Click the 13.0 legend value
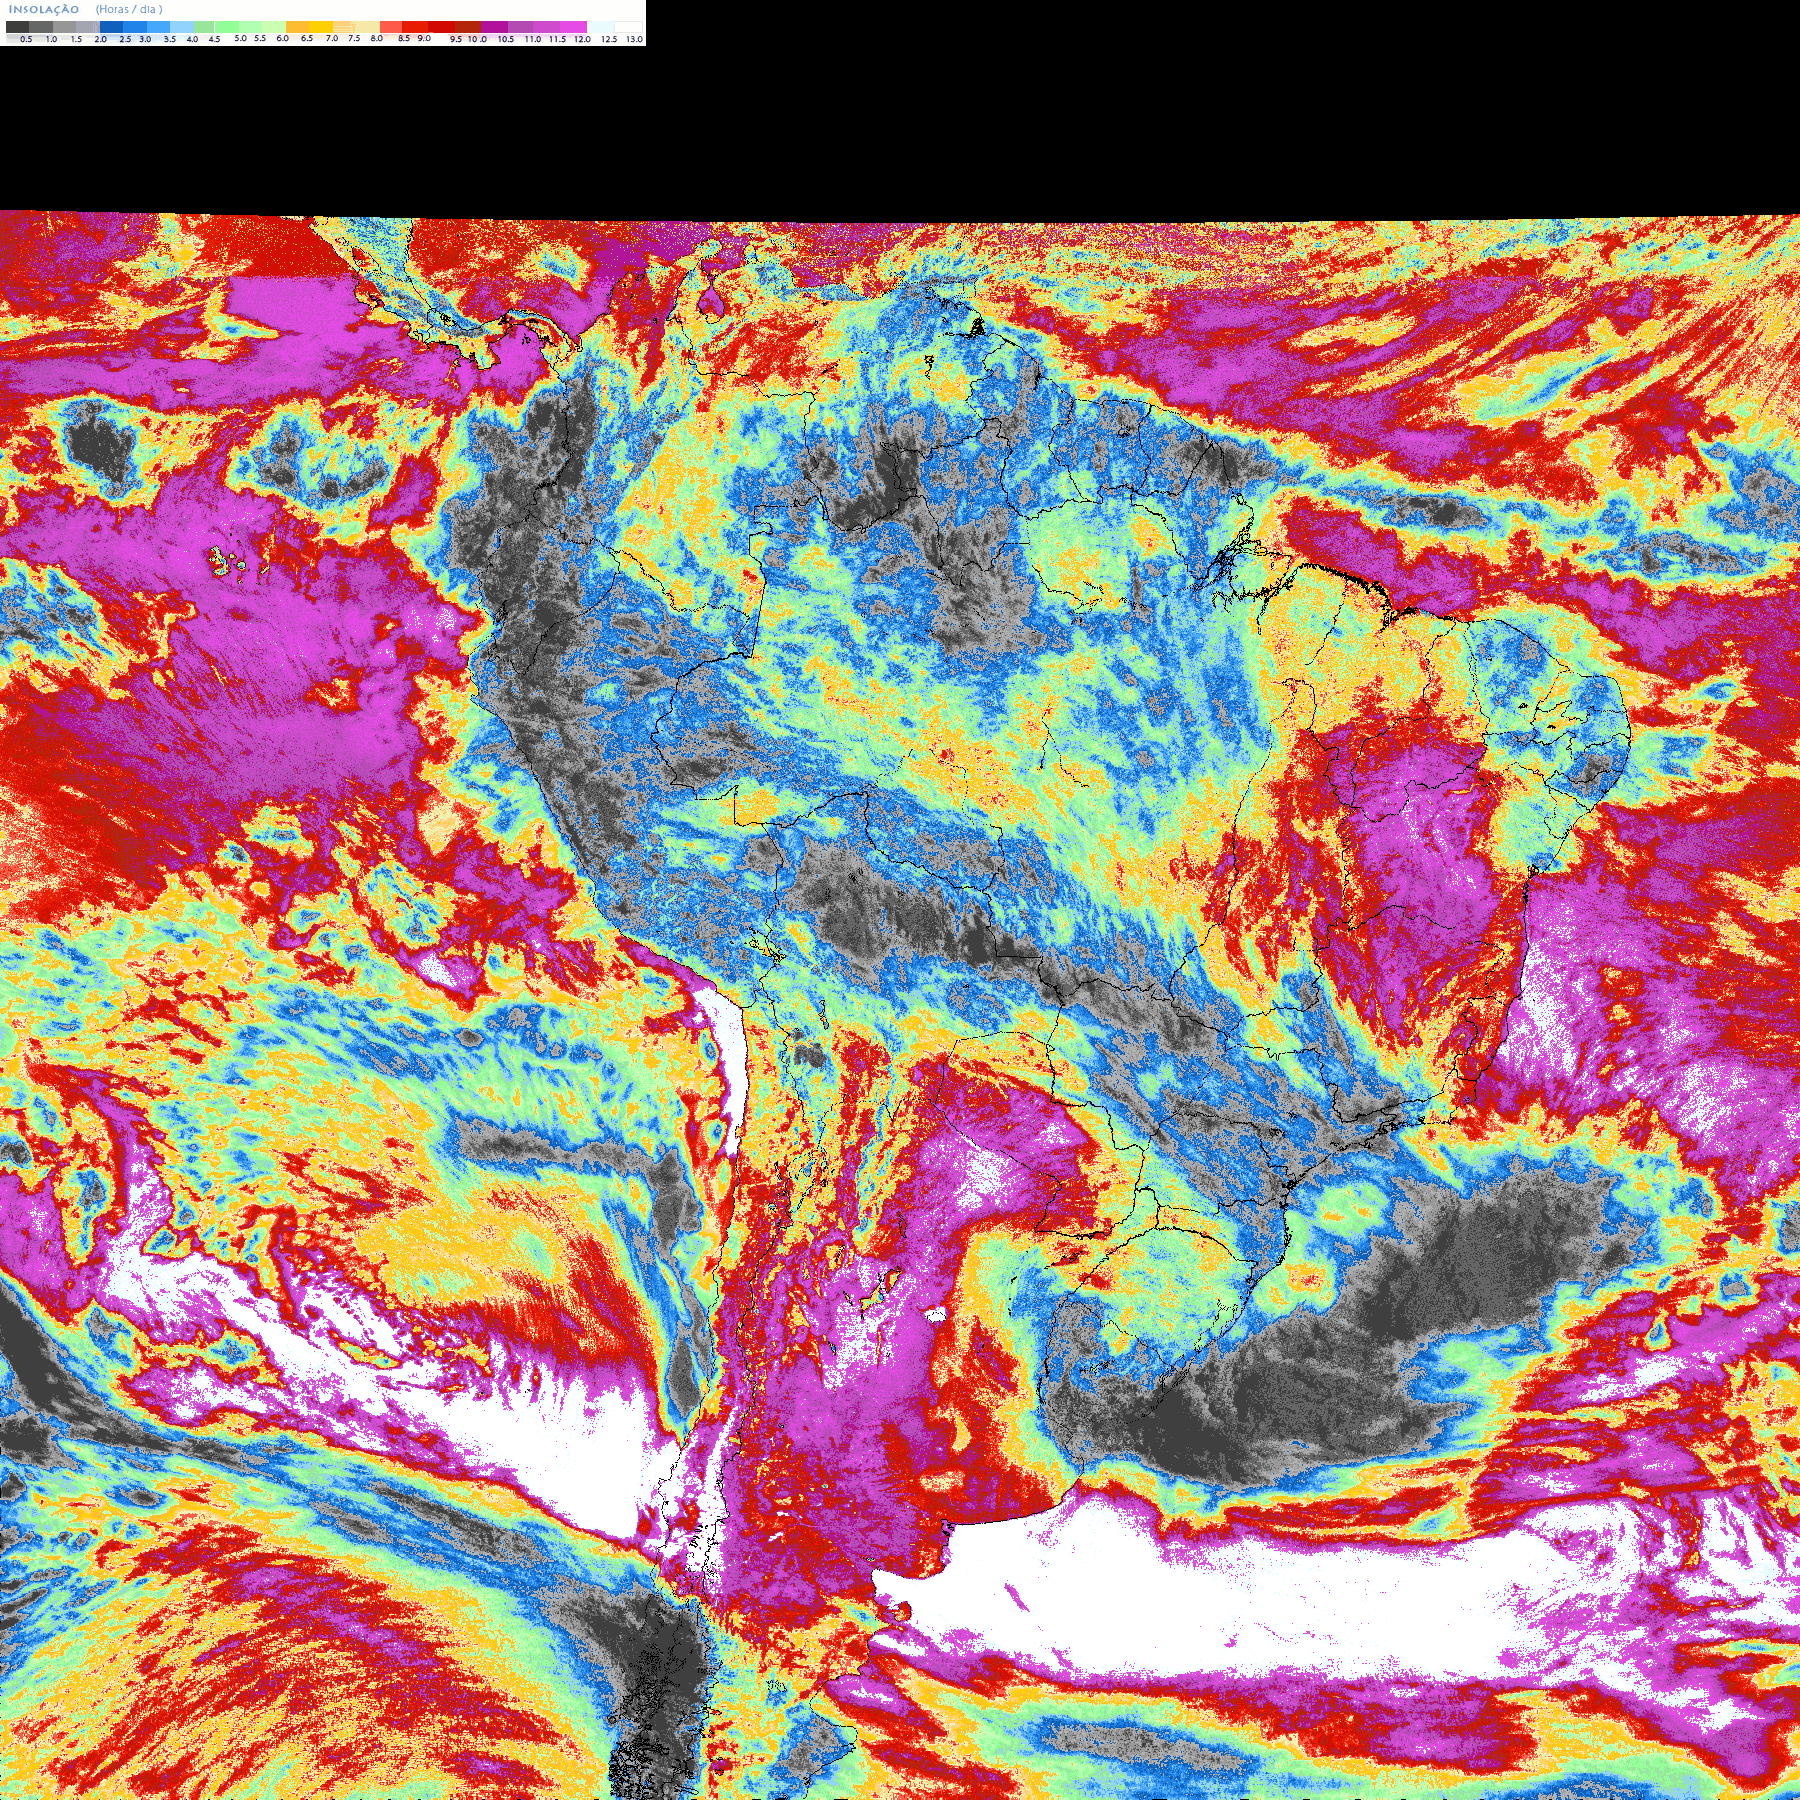Image resolution: width=1800 pixels, height=1800 pixels. (635, 39)
